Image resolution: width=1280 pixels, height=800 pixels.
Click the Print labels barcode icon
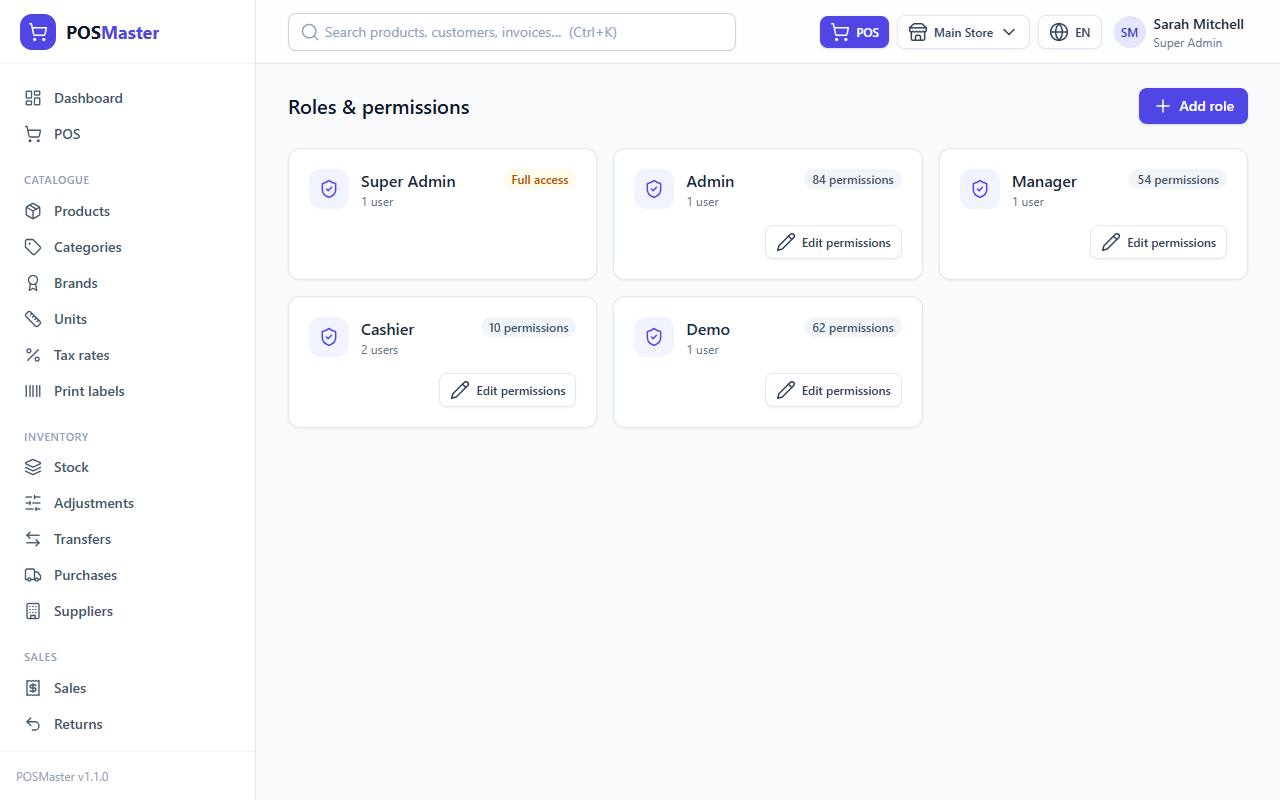coord(33,391)
